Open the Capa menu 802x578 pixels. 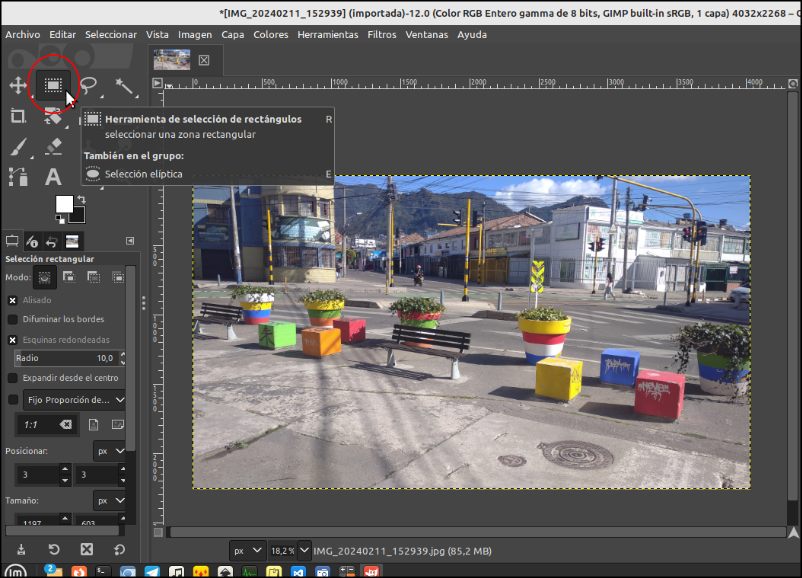[x=233, y=35]
